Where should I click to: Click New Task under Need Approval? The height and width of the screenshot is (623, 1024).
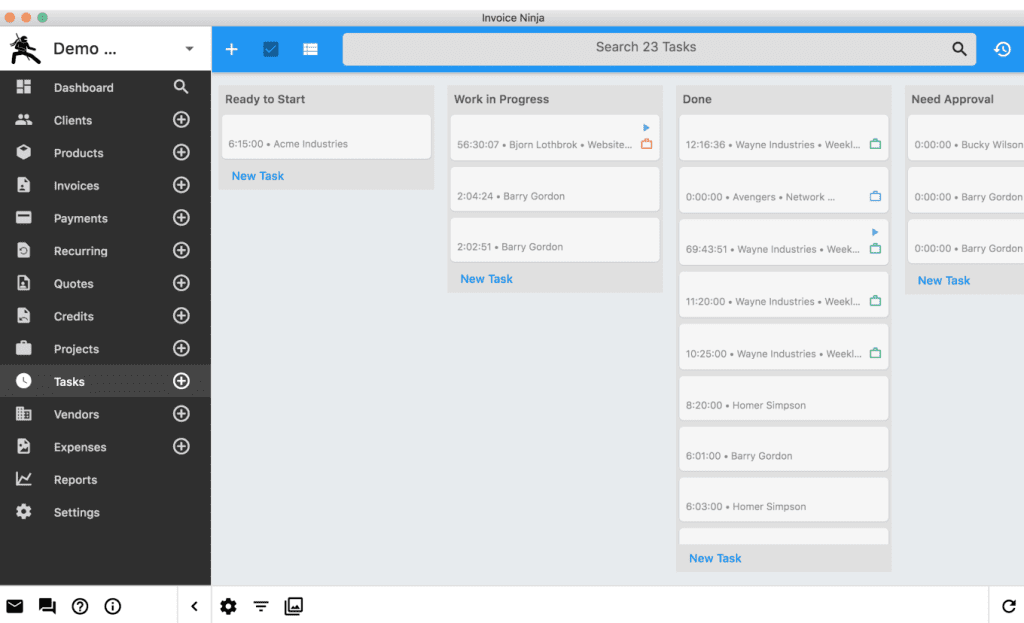coord(944,280)
